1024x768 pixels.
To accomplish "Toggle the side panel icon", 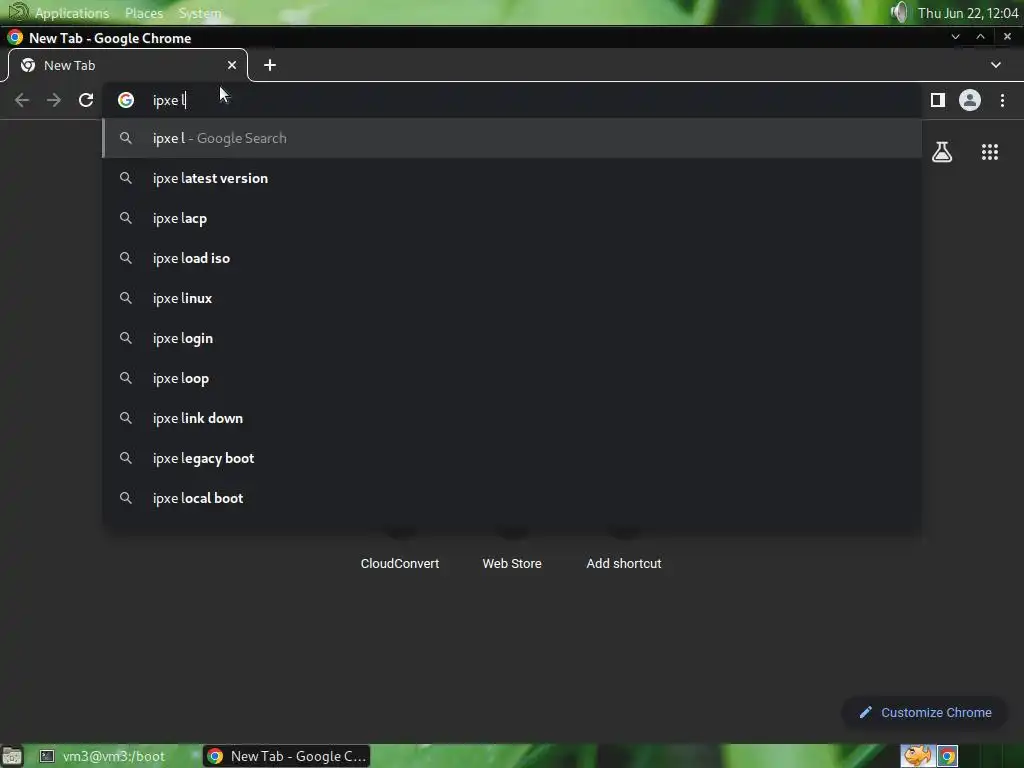I will pos(938,100).
